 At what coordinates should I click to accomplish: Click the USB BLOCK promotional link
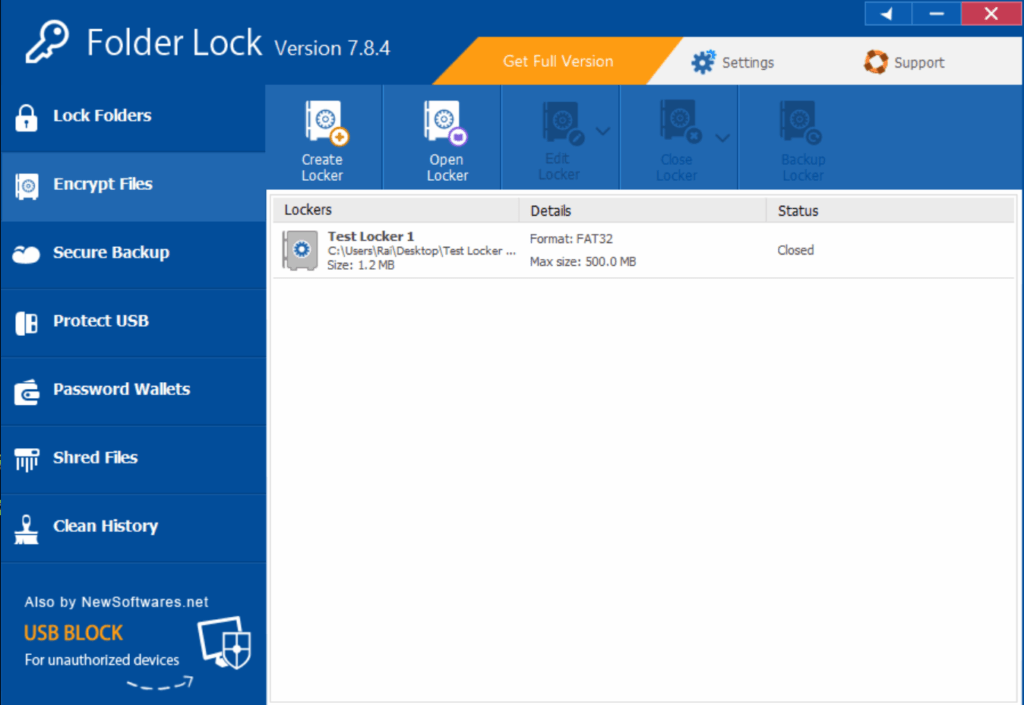click(73, 633)
